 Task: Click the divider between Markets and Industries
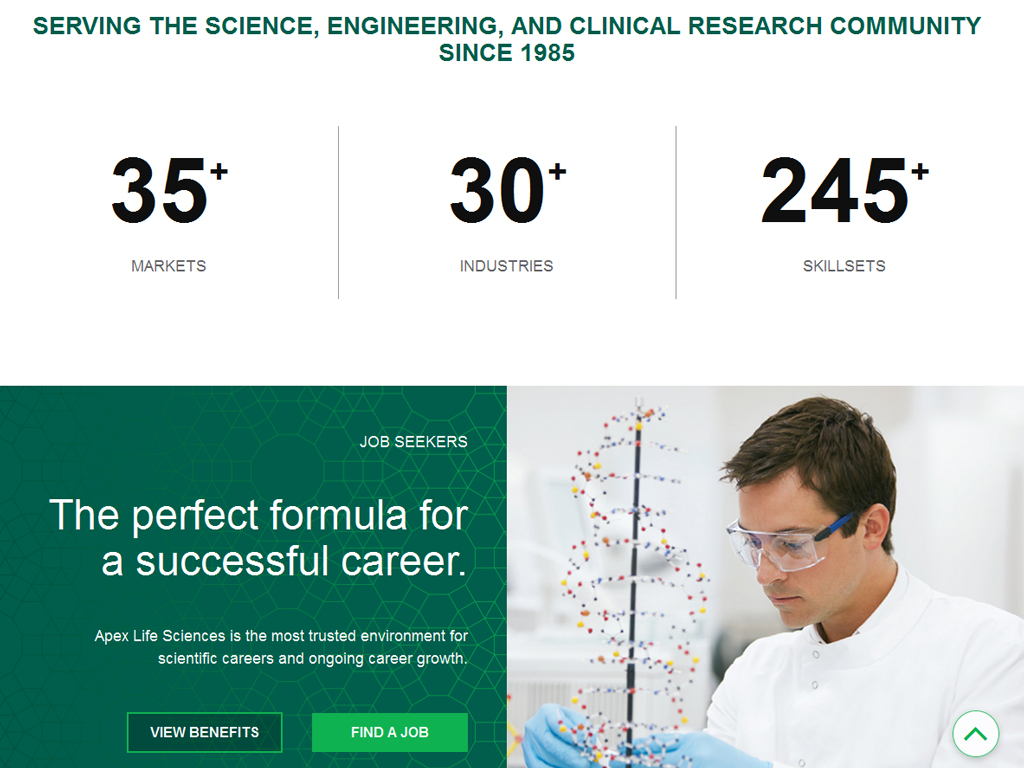click(340, 212)
